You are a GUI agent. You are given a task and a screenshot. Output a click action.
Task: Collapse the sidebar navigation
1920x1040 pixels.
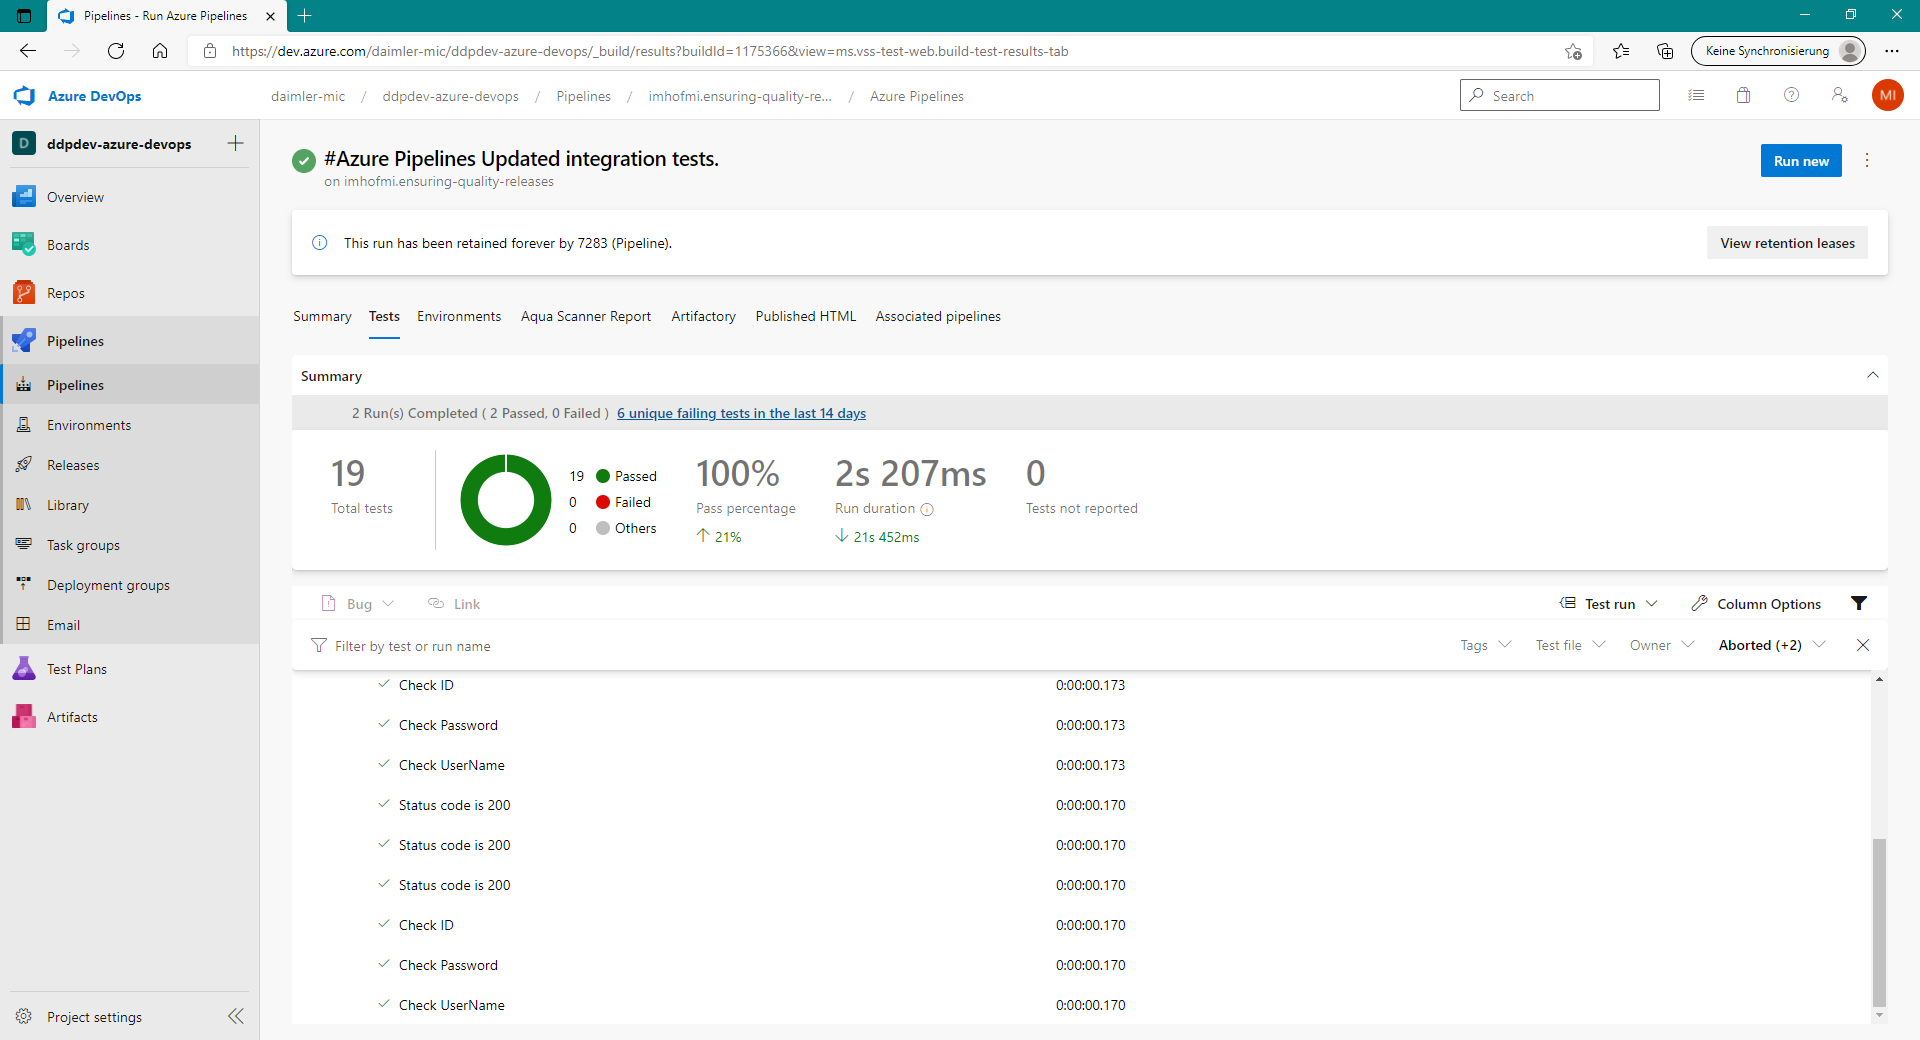tap(236, 1016)
